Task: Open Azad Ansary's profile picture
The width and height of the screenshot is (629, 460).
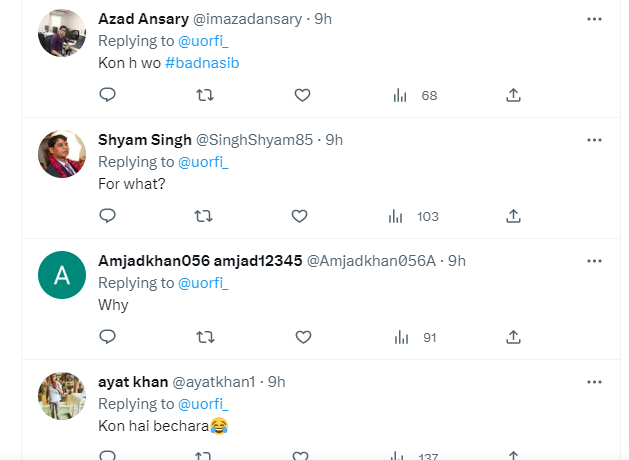Action: tap(61, 35)
